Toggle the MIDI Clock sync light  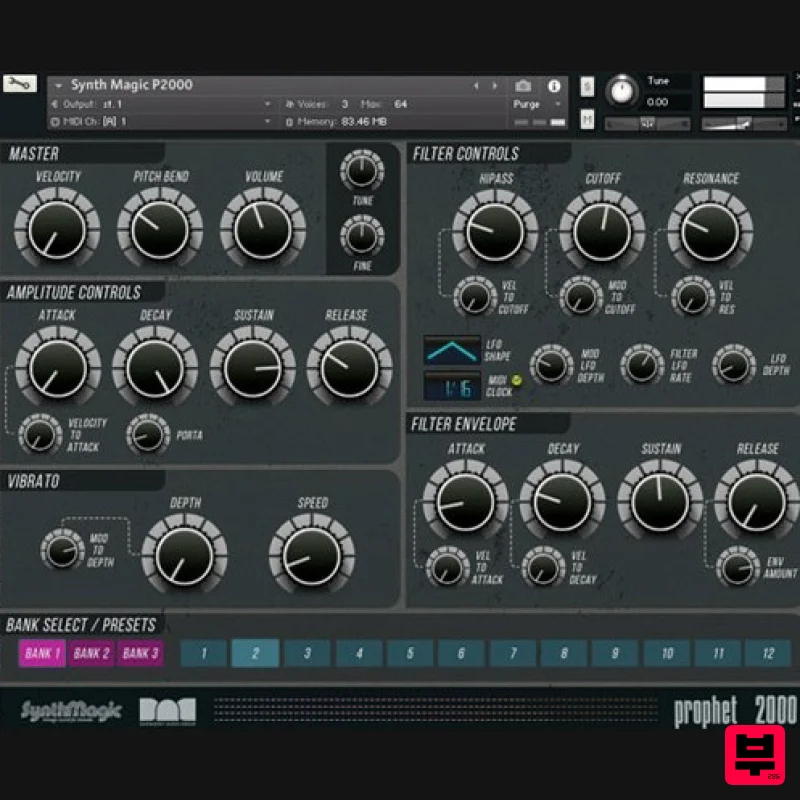pyautogui.click(x=516, y=380)
